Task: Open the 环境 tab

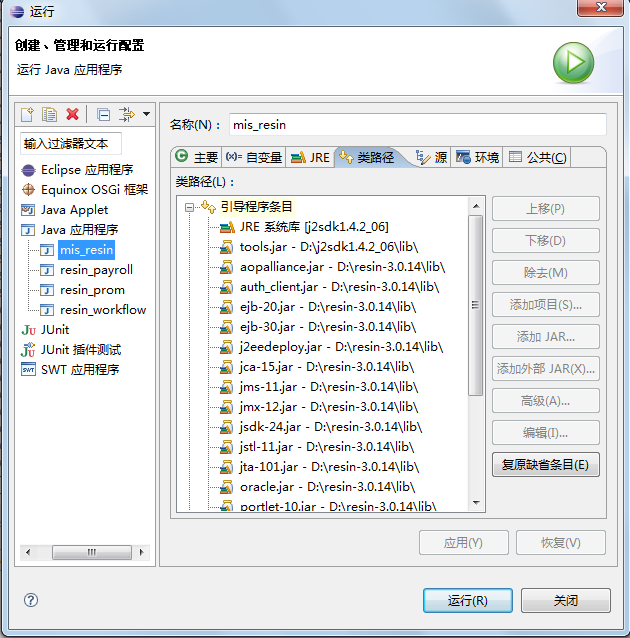Action: [x=477, y=157]
